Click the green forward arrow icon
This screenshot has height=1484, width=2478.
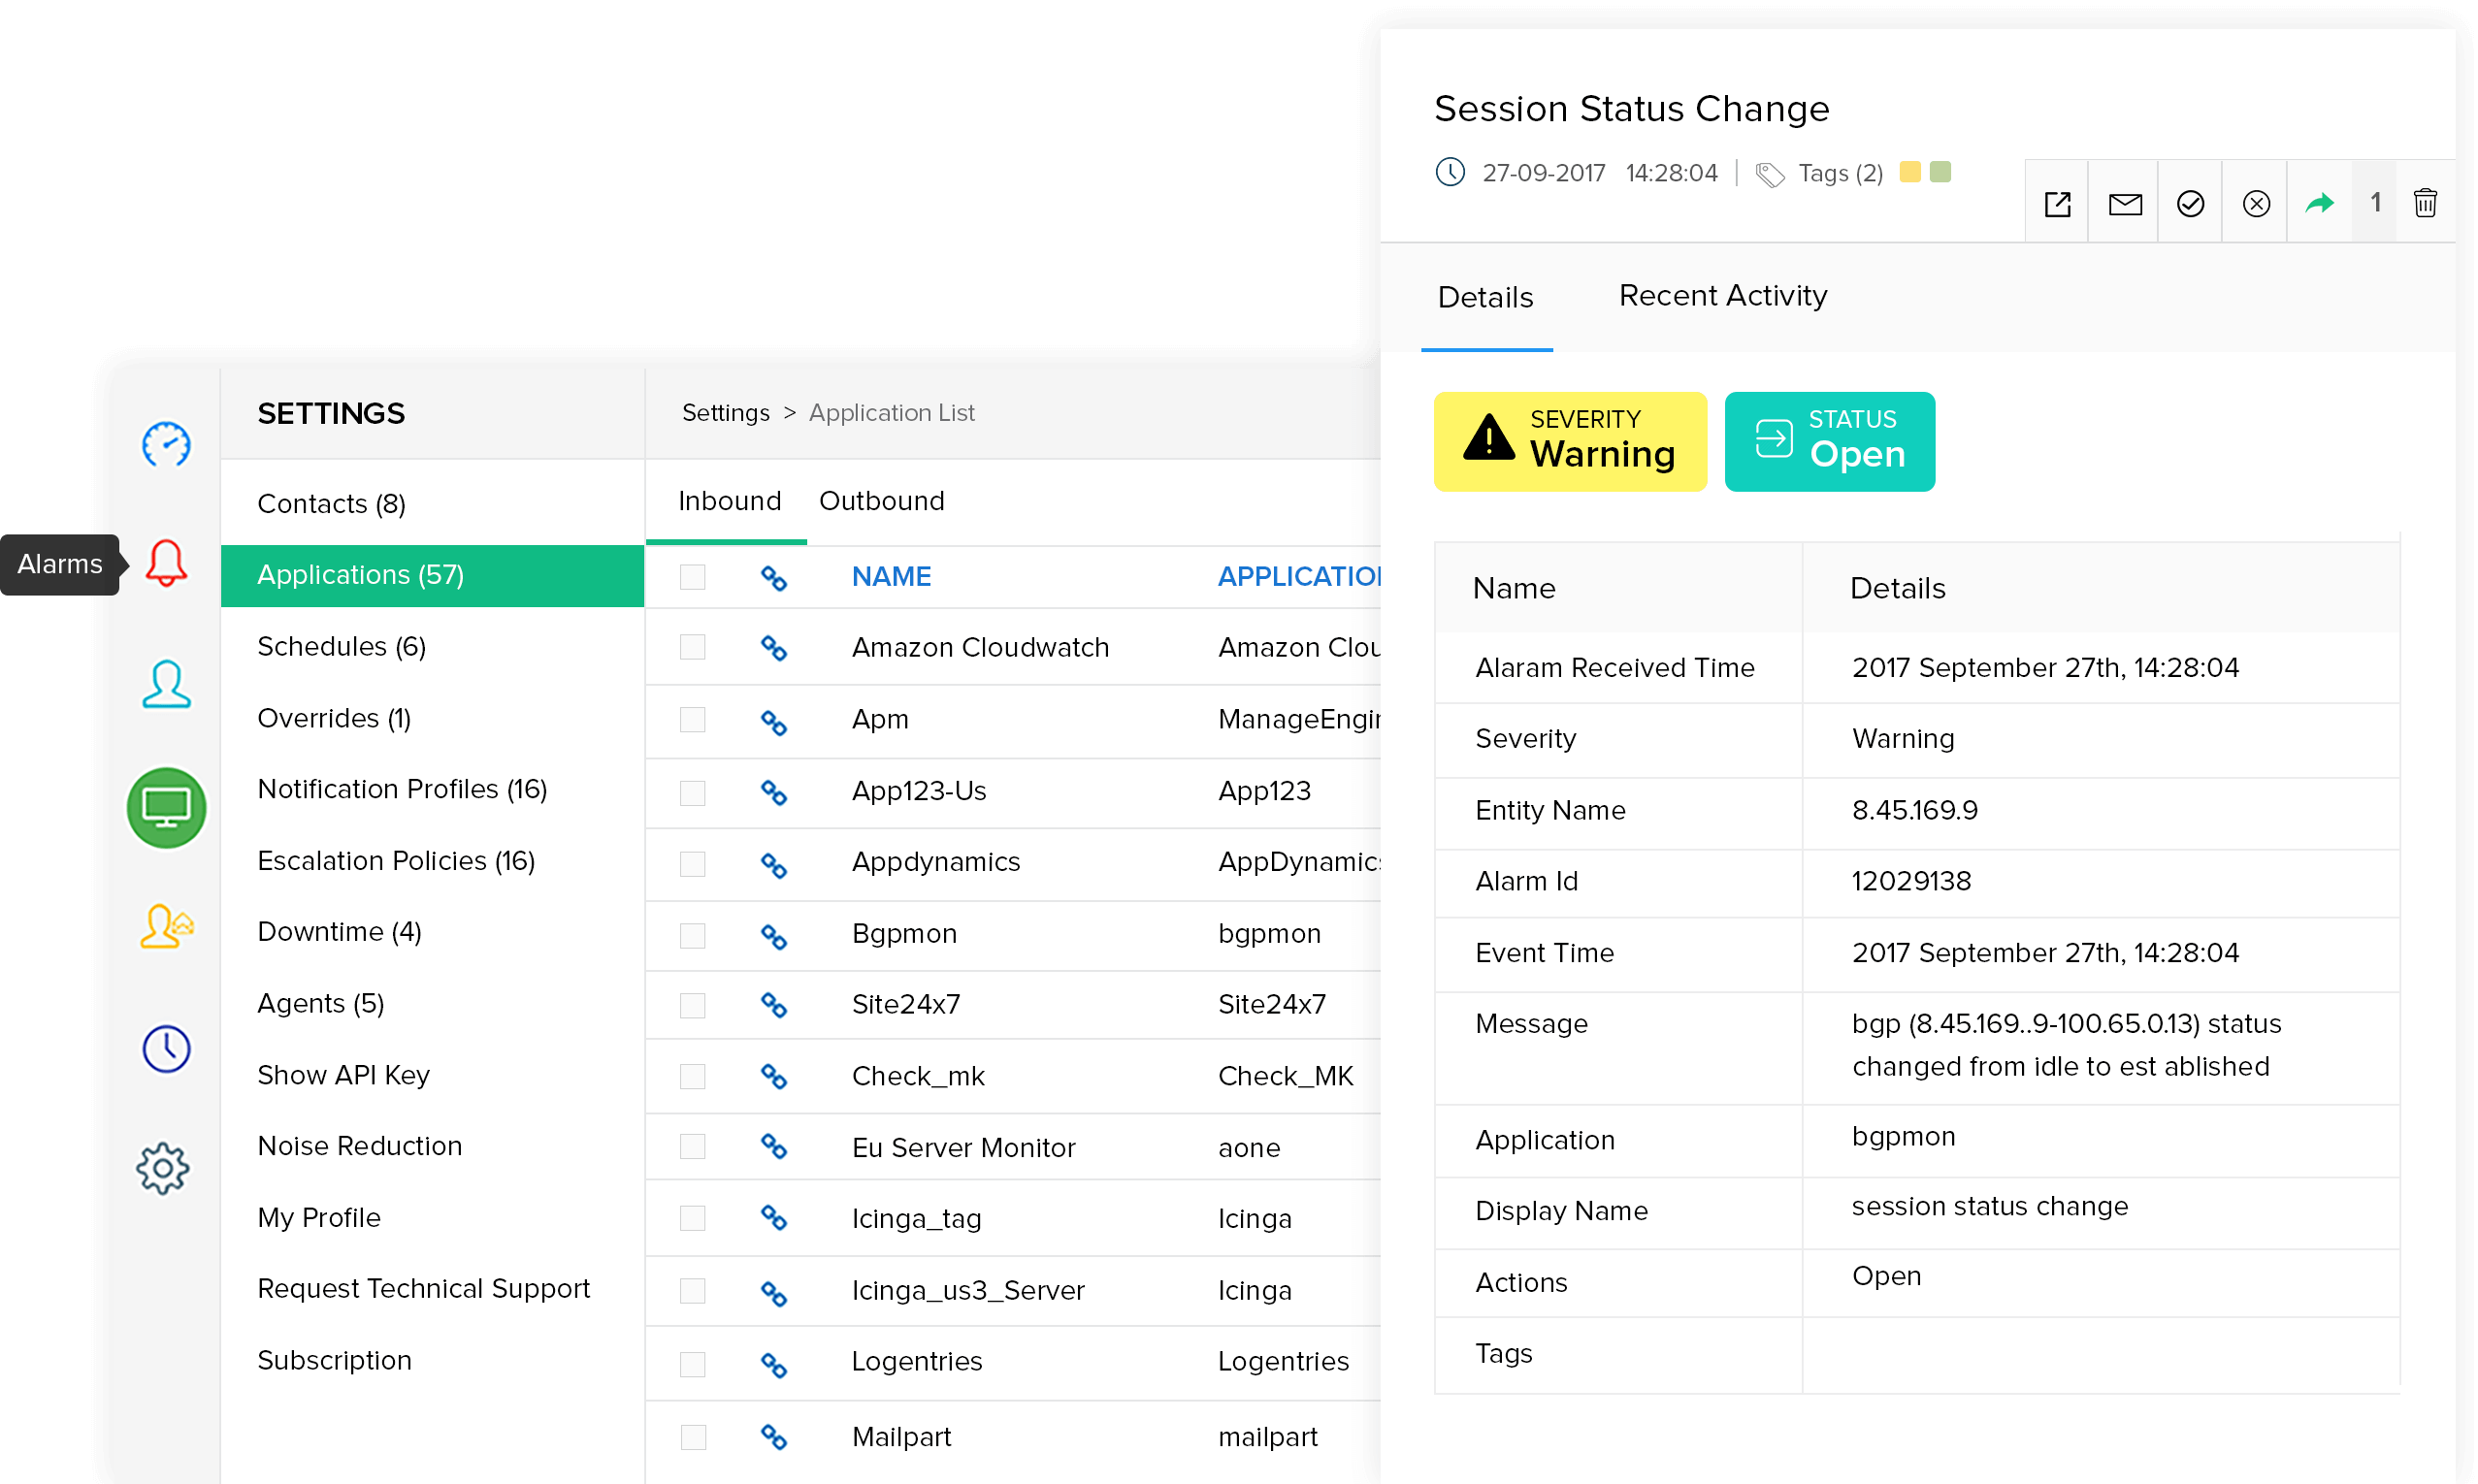click(2319, 203)
